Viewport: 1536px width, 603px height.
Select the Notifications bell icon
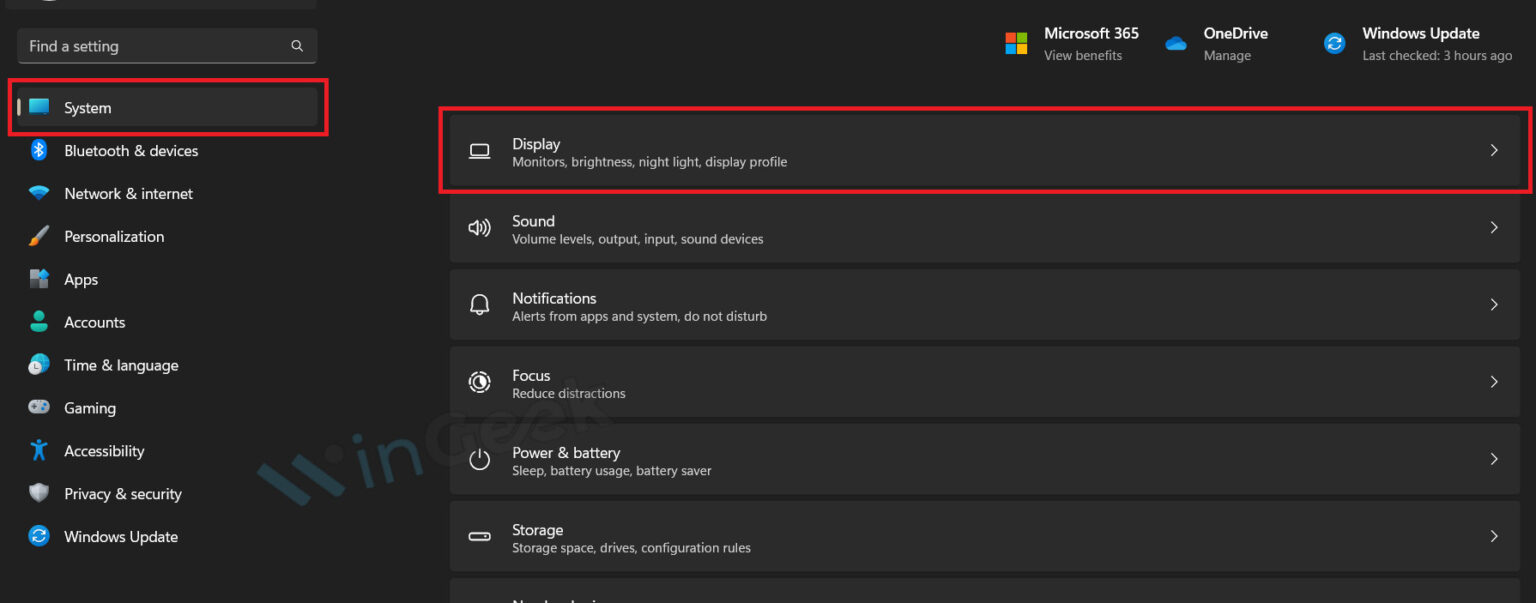479,305
